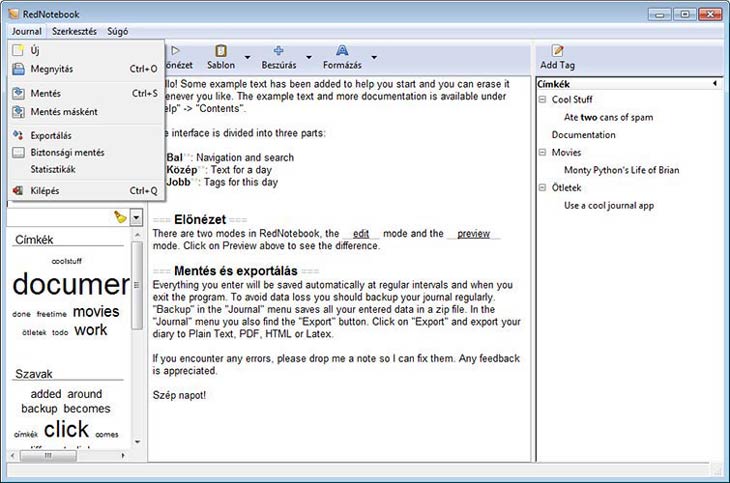Click the Formázás formatting icon
This screenshot has width=730, height=483.
coord(342,51)
